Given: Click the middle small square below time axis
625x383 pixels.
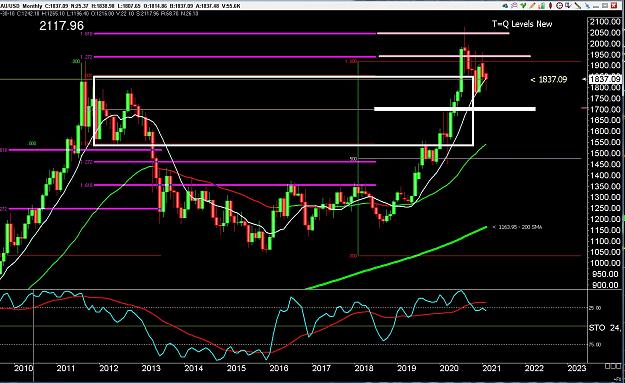Looking at the screenshot, I should [x=613, y=366].
